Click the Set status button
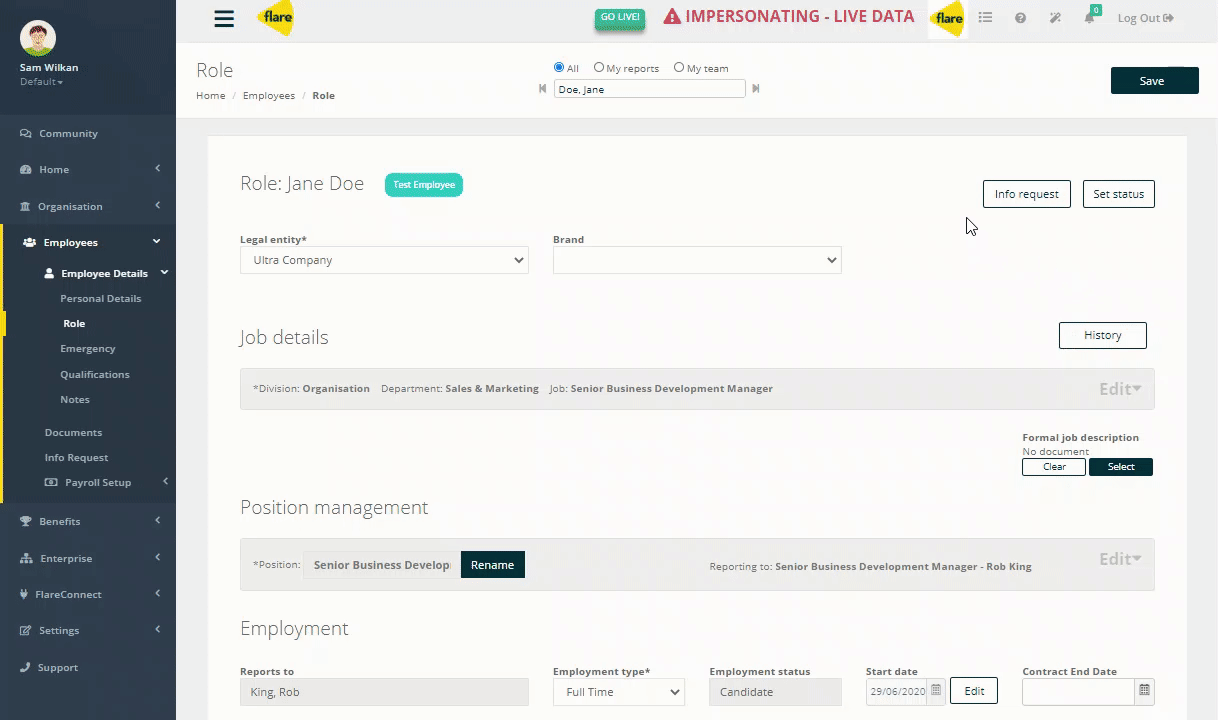1218x720 pixels. [1119, 194]
